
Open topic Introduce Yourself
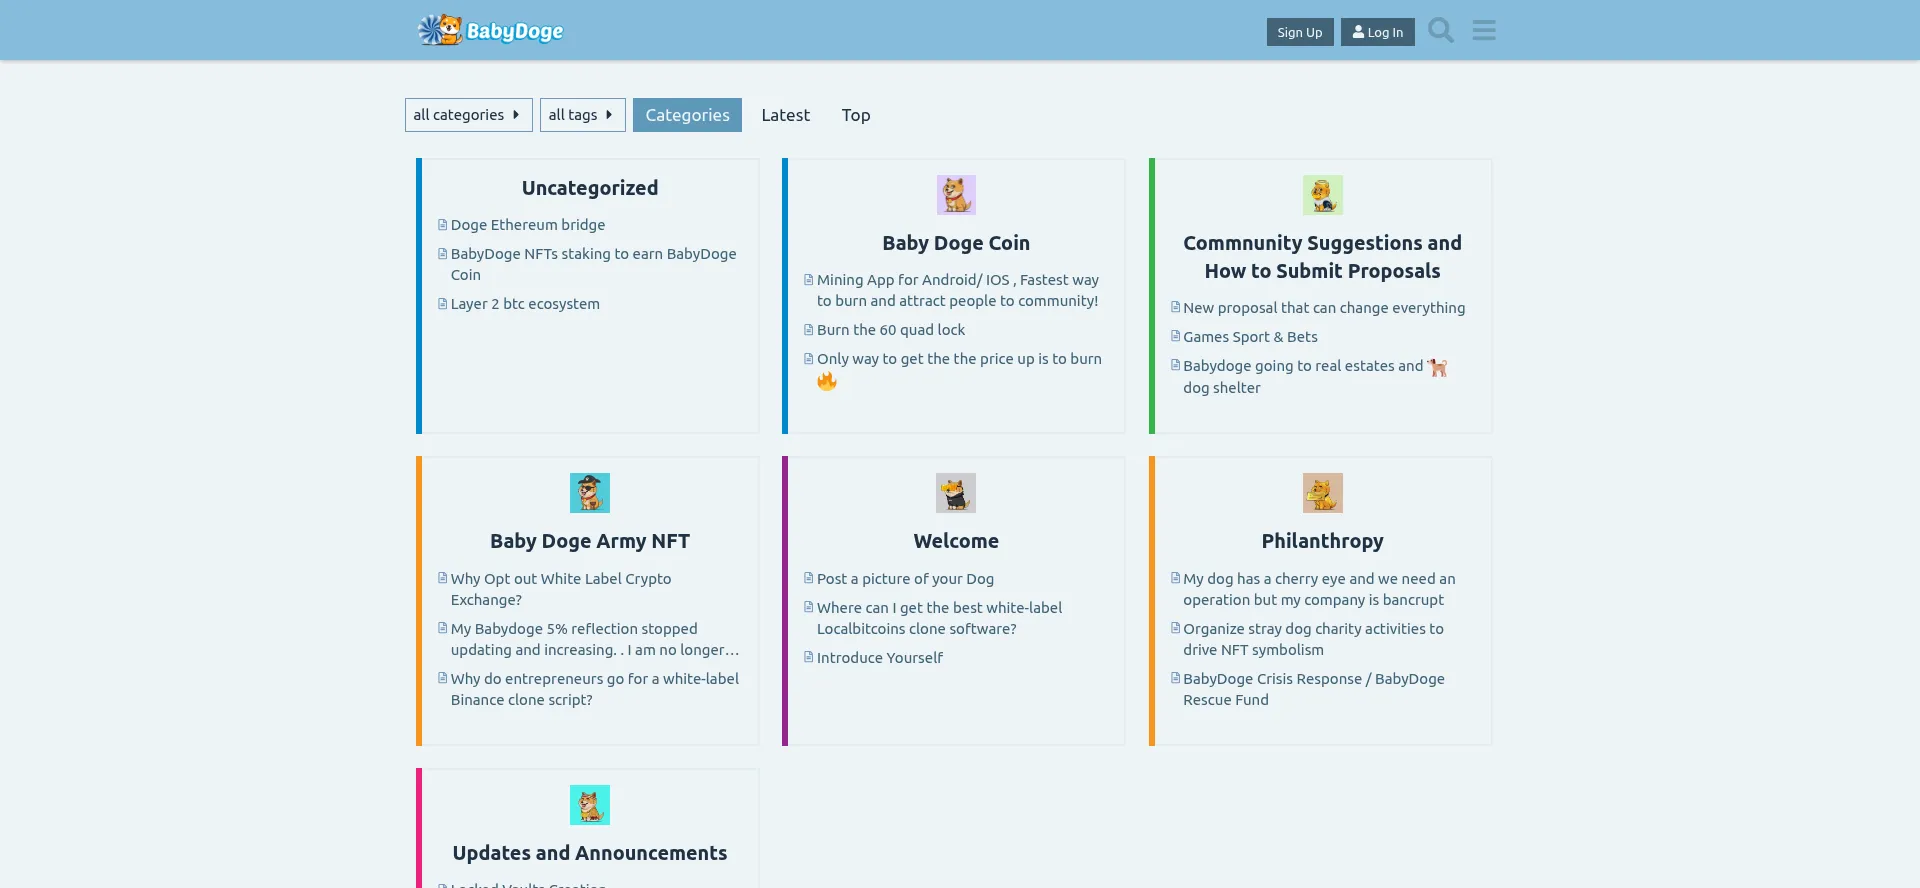coord(879,658)
